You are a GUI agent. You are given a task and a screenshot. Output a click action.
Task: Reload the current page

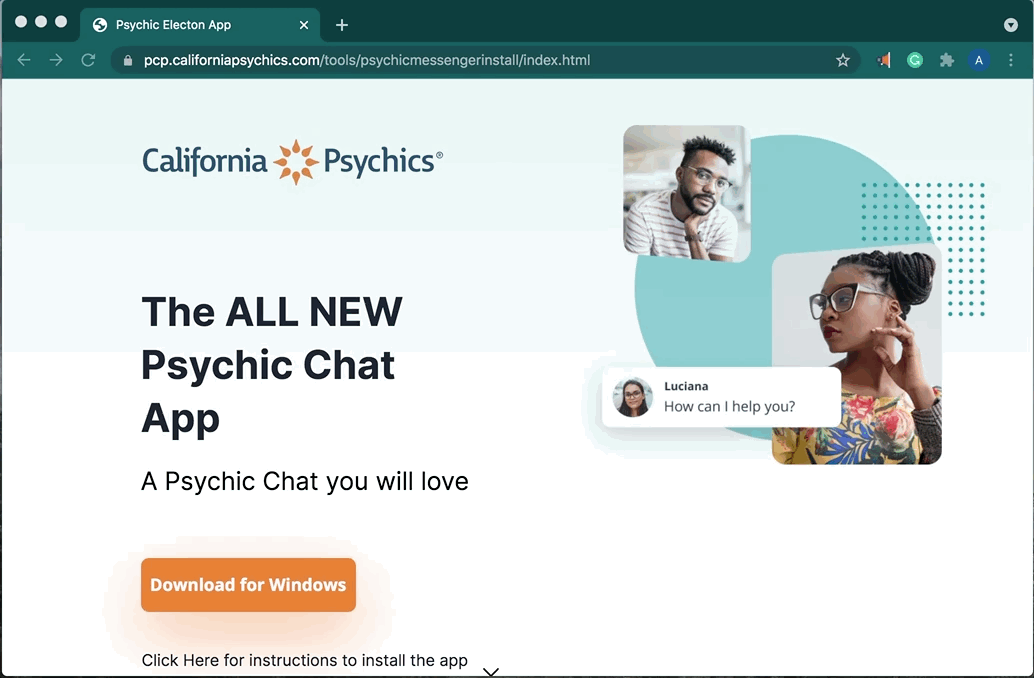click(x=88, y=60)
